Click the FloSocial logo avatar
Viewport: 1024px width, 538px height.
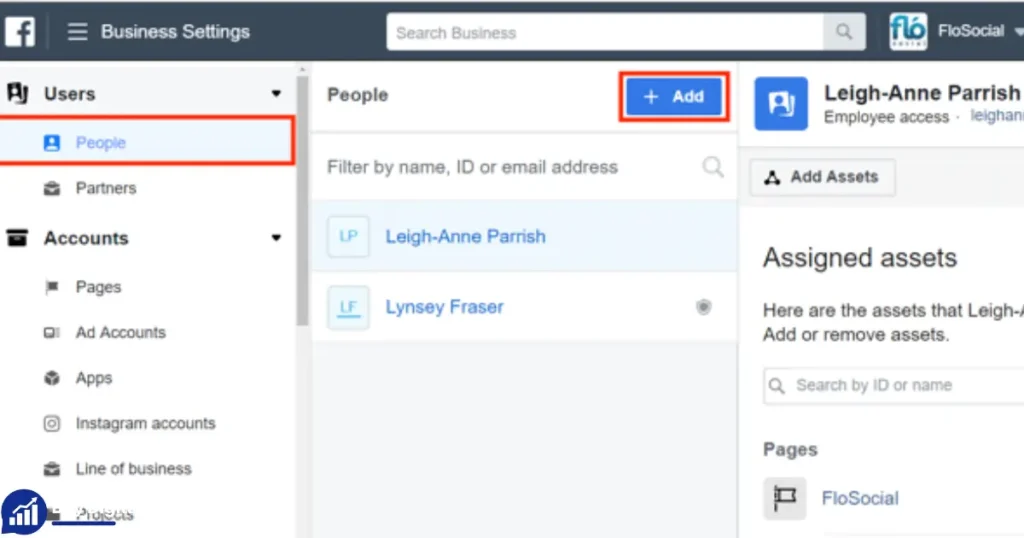(x=908, y=31)
